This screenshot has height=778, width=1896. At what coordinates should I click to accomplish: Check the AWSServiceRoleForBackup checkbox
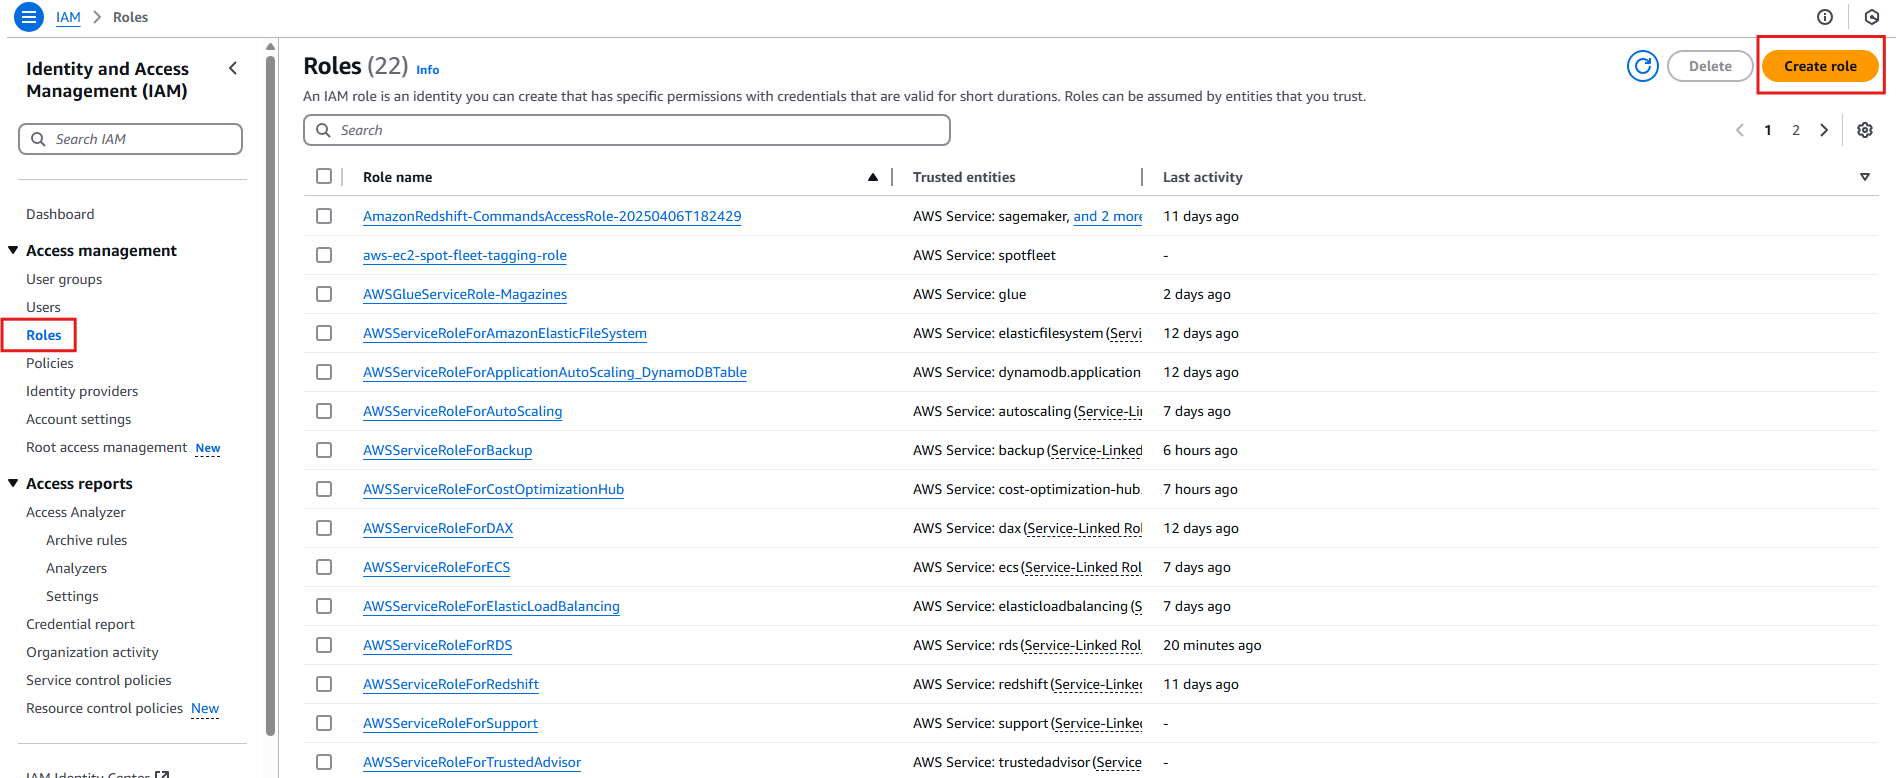coord(324,450)
